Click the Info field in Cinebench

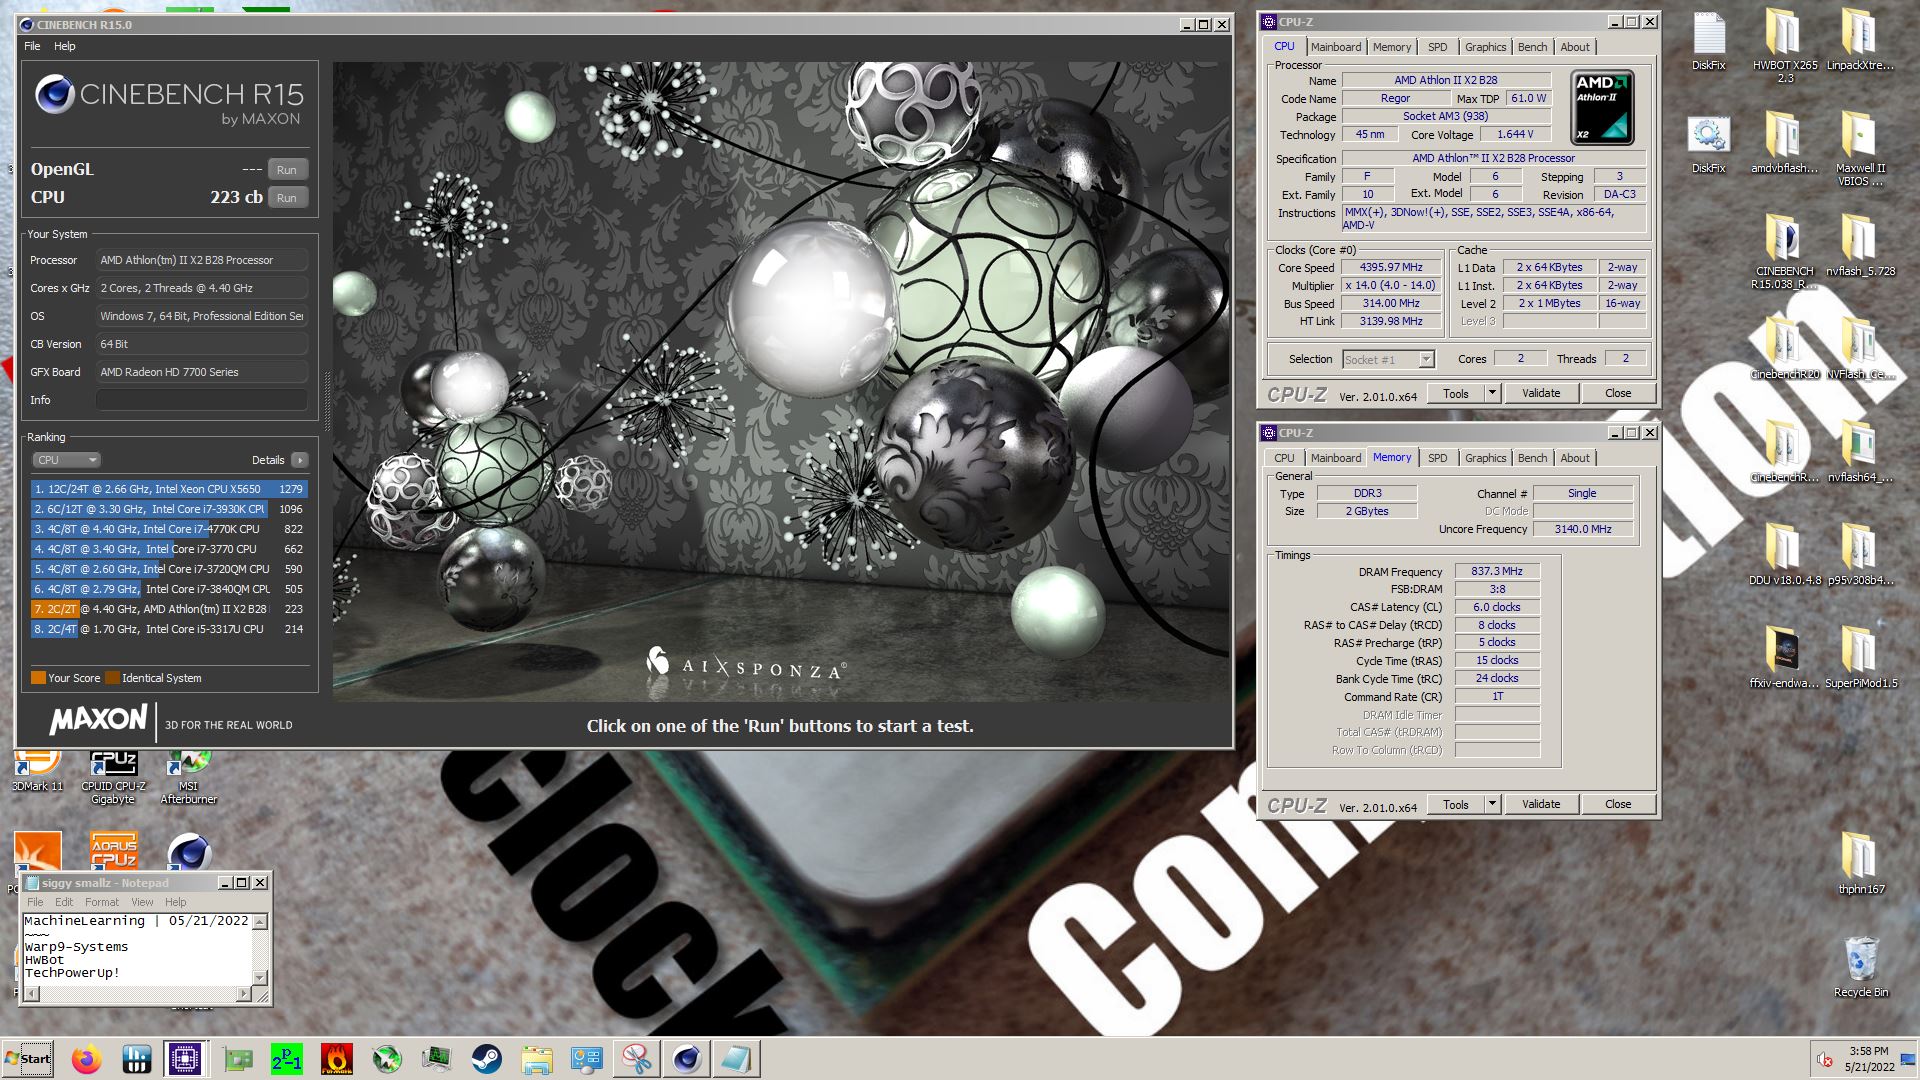click(x=202, y=400)
